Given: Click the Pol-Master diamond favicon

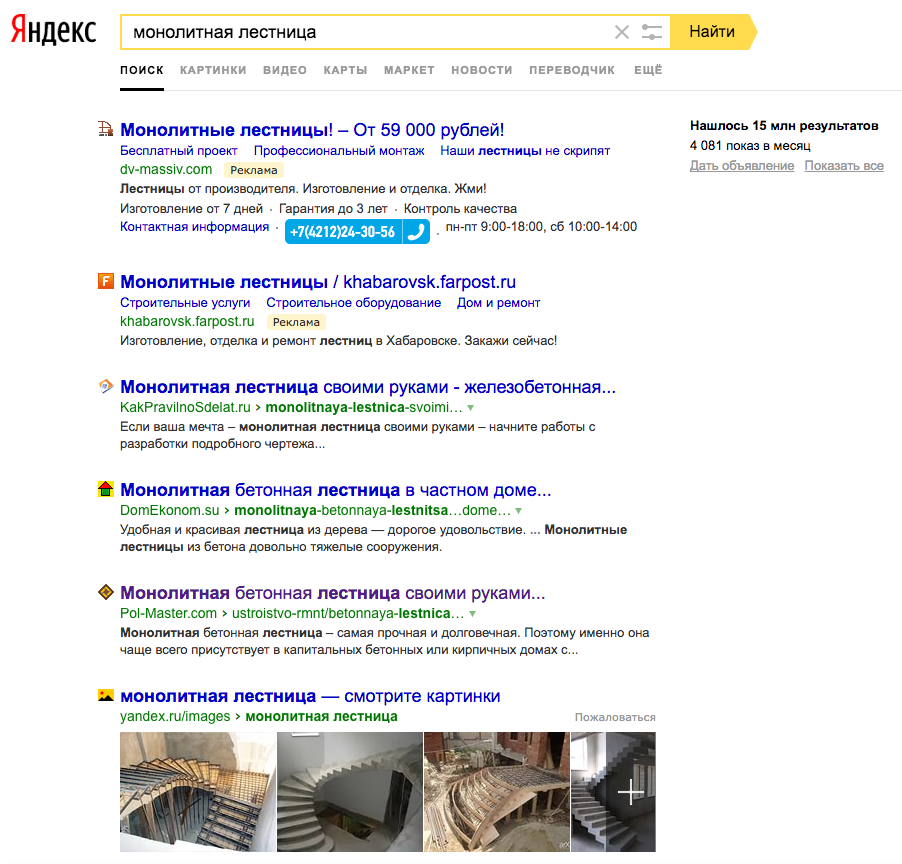Looking at the screenshot, I should point(105,593).
